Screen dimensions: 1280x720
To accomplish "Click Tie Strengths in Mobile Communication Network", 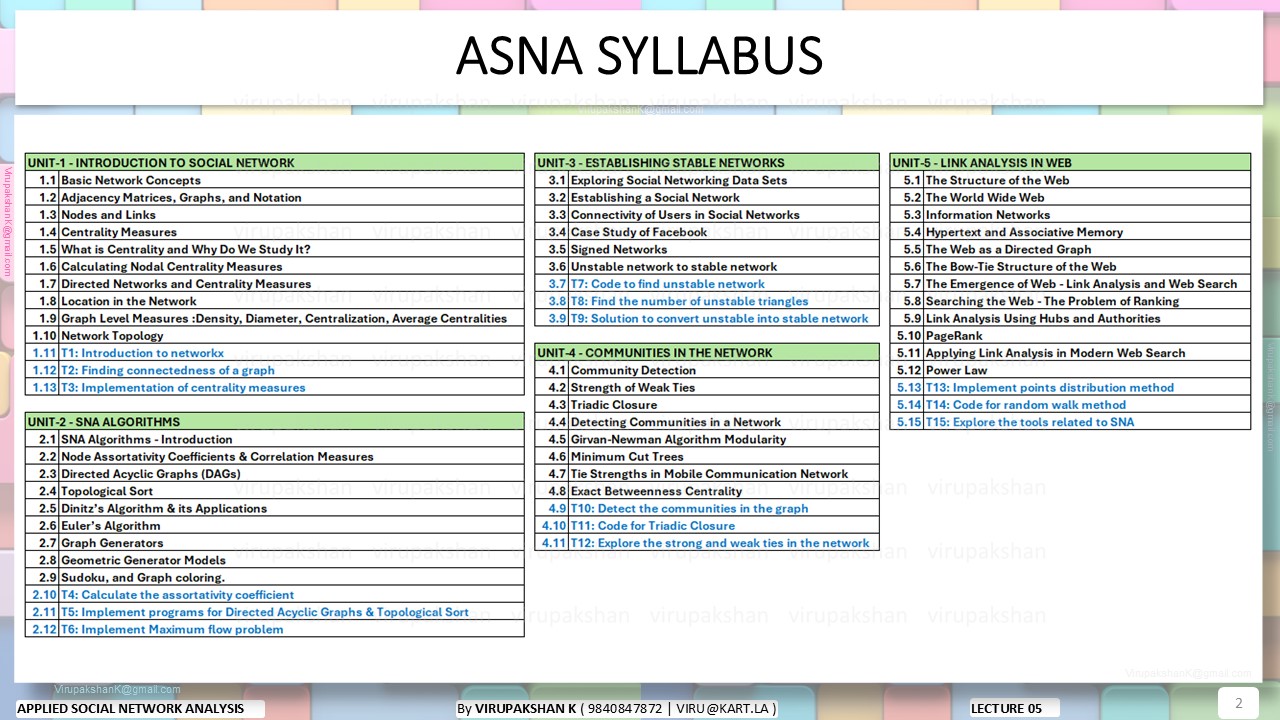I will click(707, 474).
